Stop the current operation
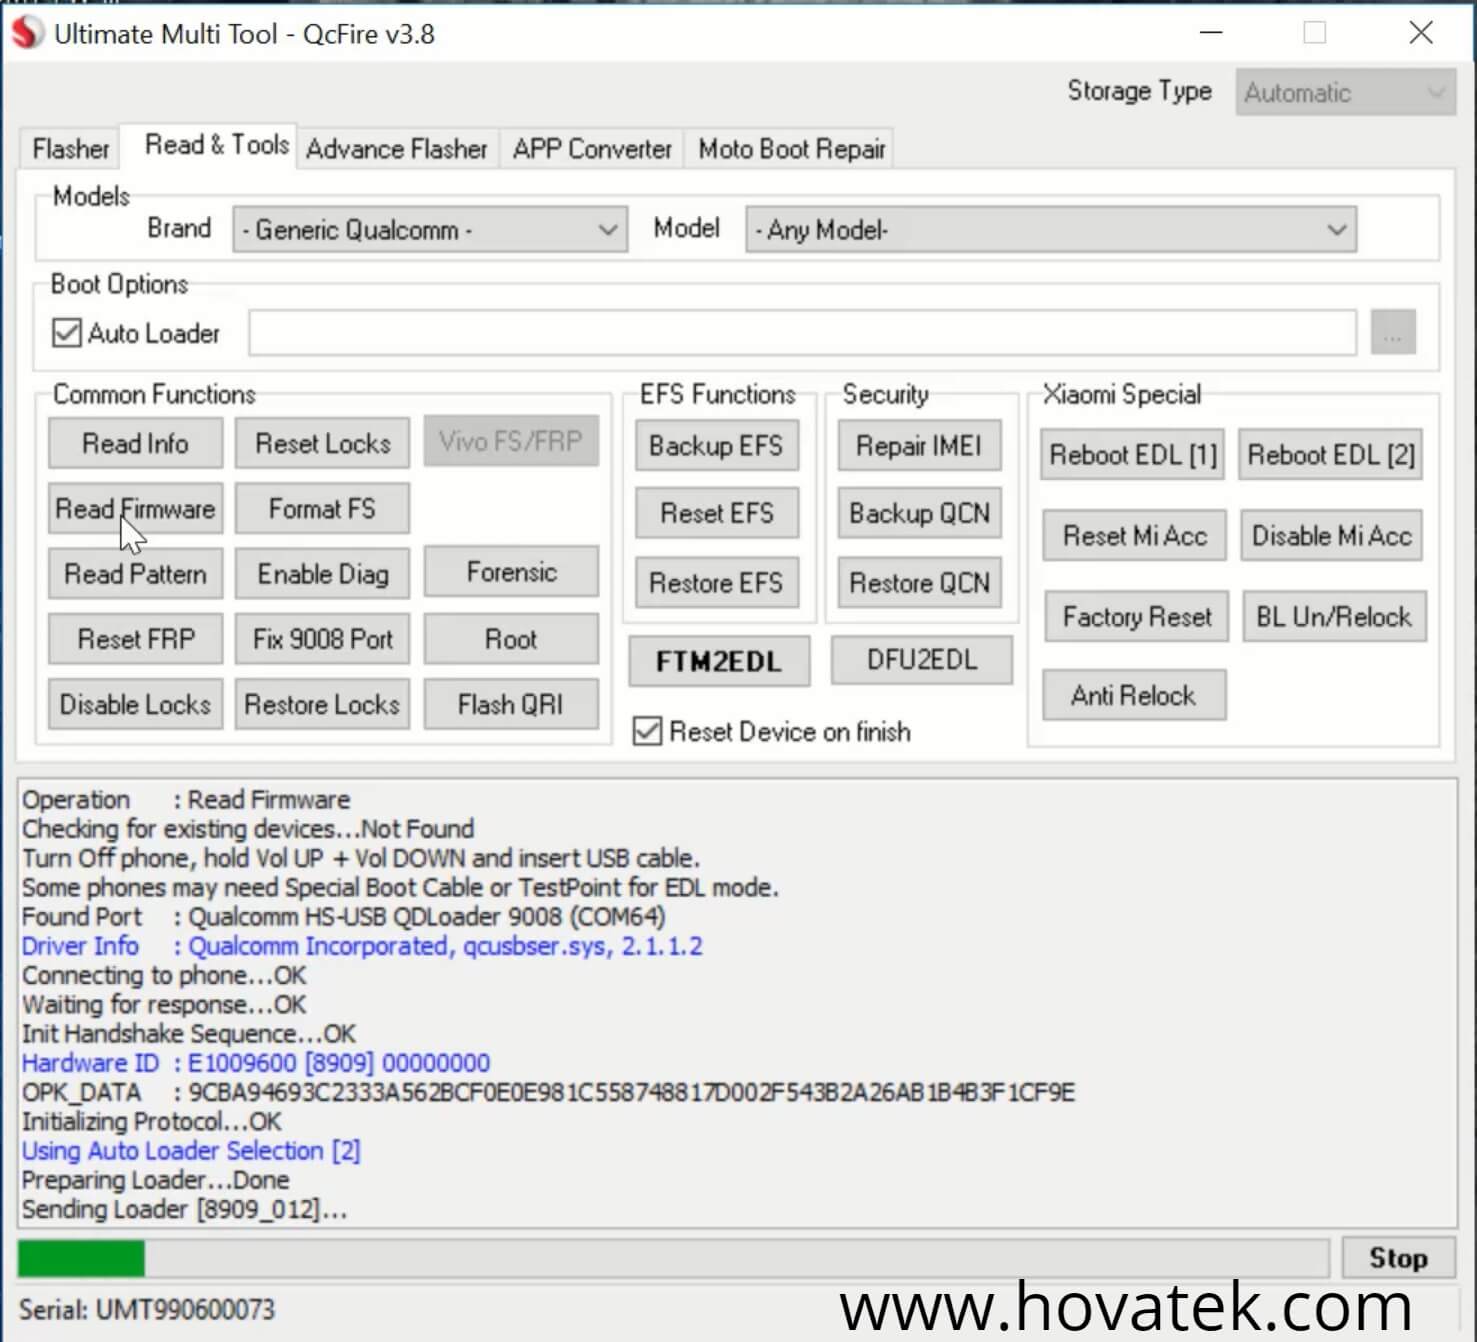Viewport: 1477px width, 1342px height. [x=1398, y=1258]
